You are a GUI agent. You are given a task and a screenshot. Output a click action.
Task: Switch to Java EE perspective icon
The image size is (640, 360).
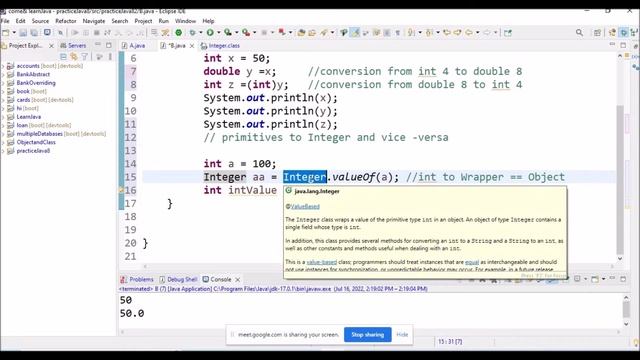(x=612, y=33)
